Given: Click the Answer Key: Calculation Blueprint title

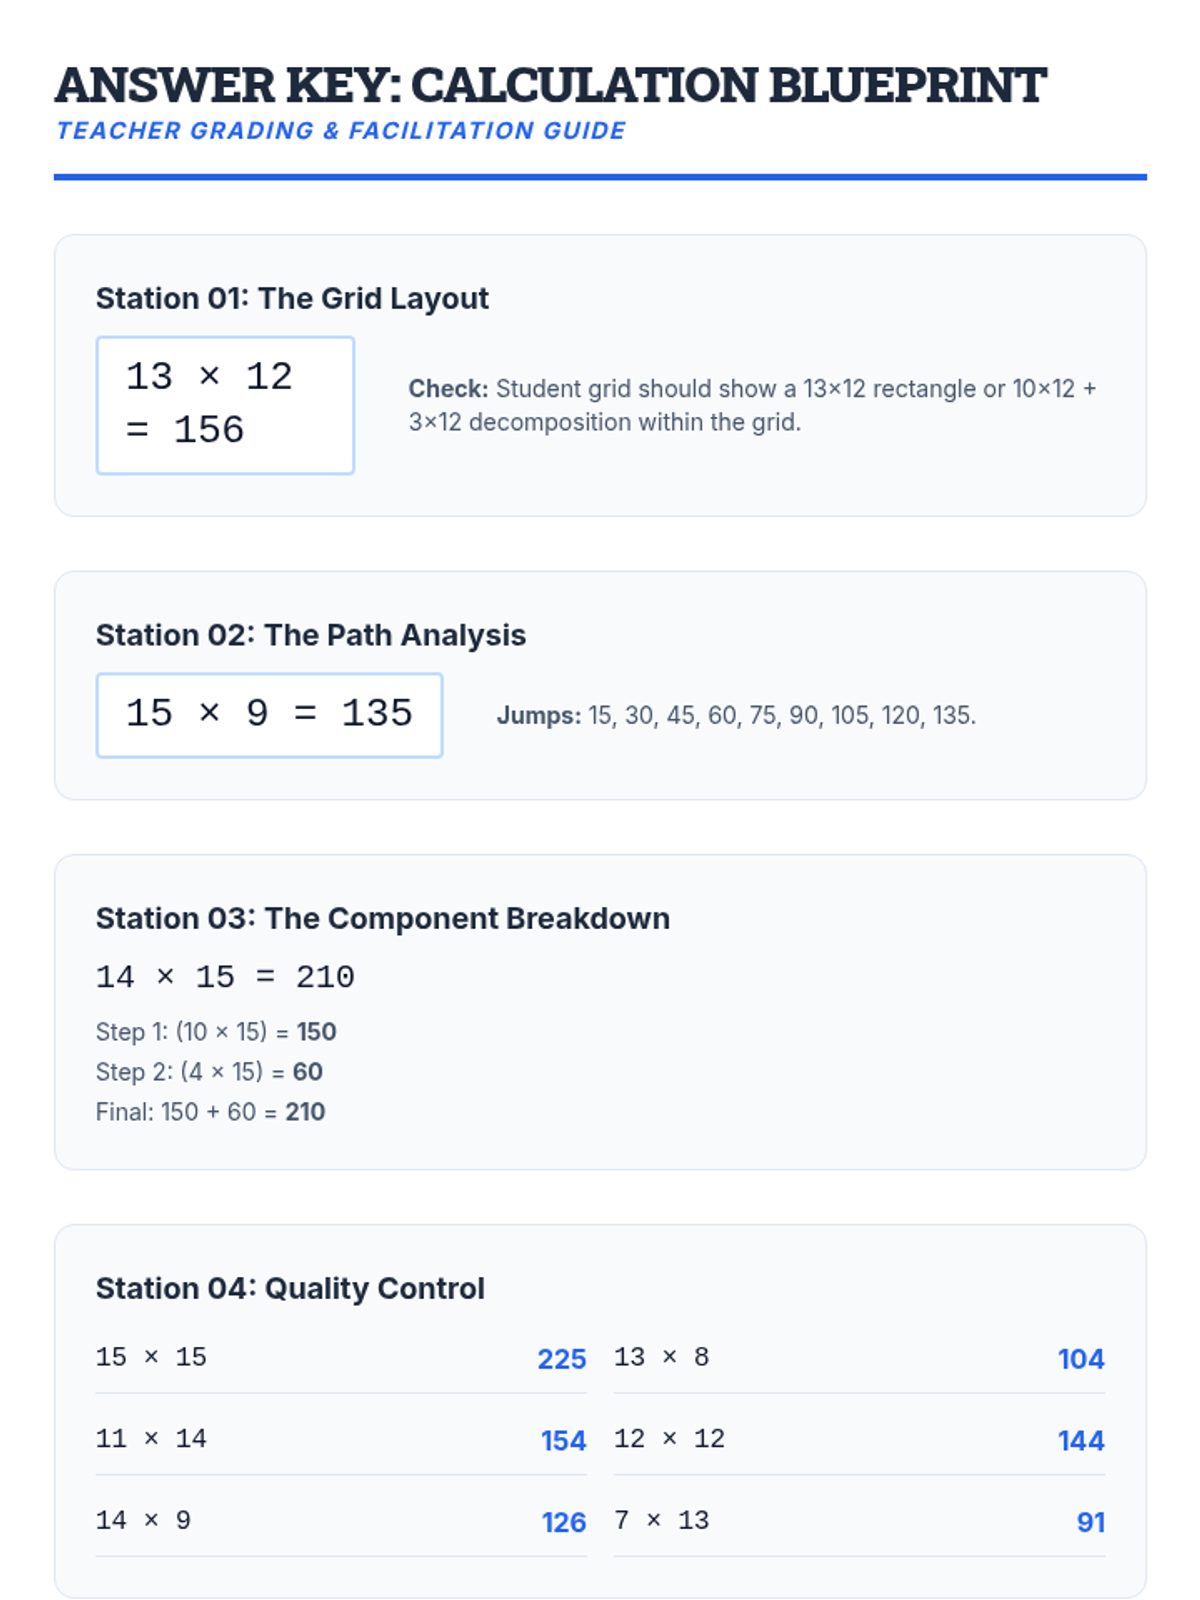Looking at the screenshot, I should (550, 85).
